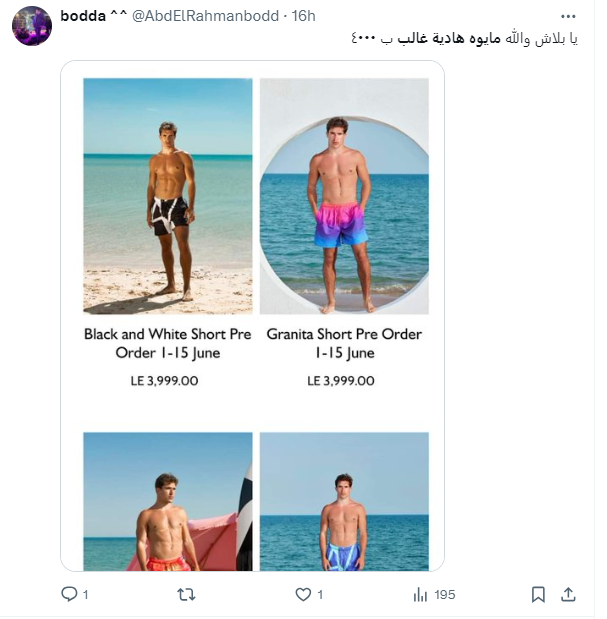The width and height of the screenshot is (607, 619).
Task: Click LE 3,999.00 price under Granita Short
Action: (x=341, y=381)
